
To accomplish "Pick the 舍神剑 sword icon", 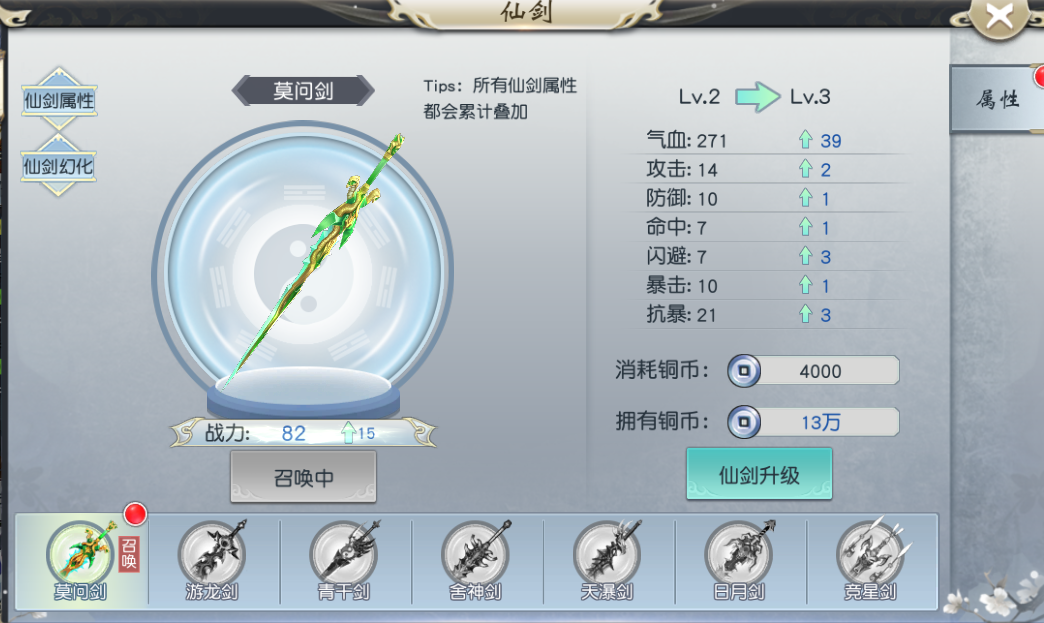I will click(475, 554).
